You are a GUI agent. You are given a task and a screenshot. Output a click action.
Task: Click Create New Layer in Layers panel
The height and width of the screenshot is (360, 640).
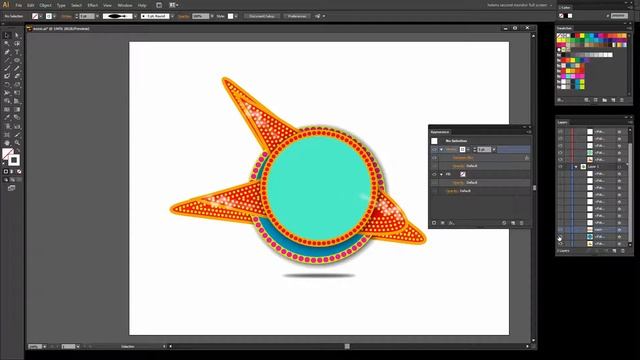tap(614, 251)
